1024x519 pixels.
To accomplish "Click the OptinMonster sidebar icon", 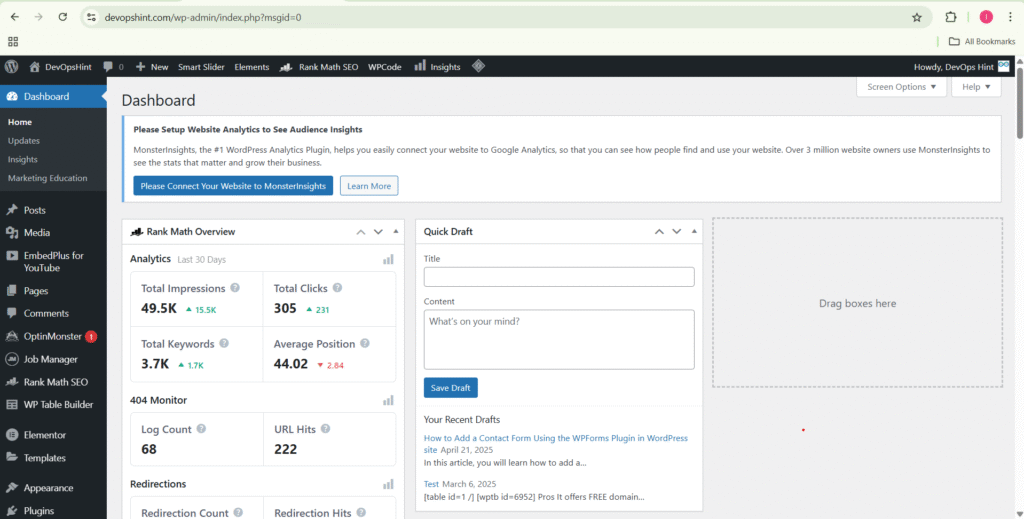I will click(x=12, y=337).
